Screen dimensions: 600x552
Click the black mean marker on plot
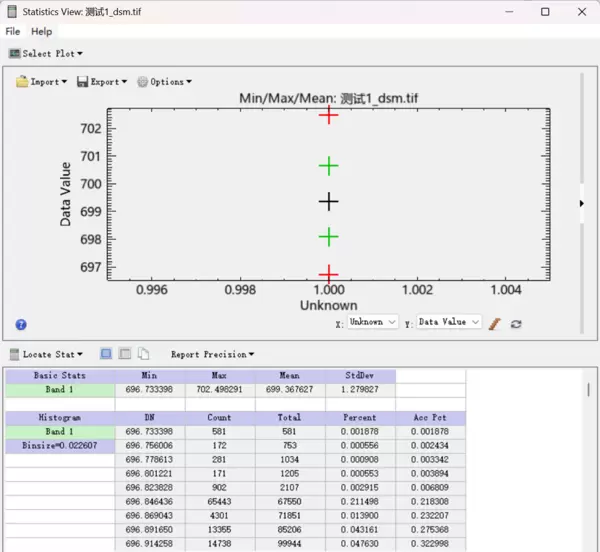pos(329,201)
